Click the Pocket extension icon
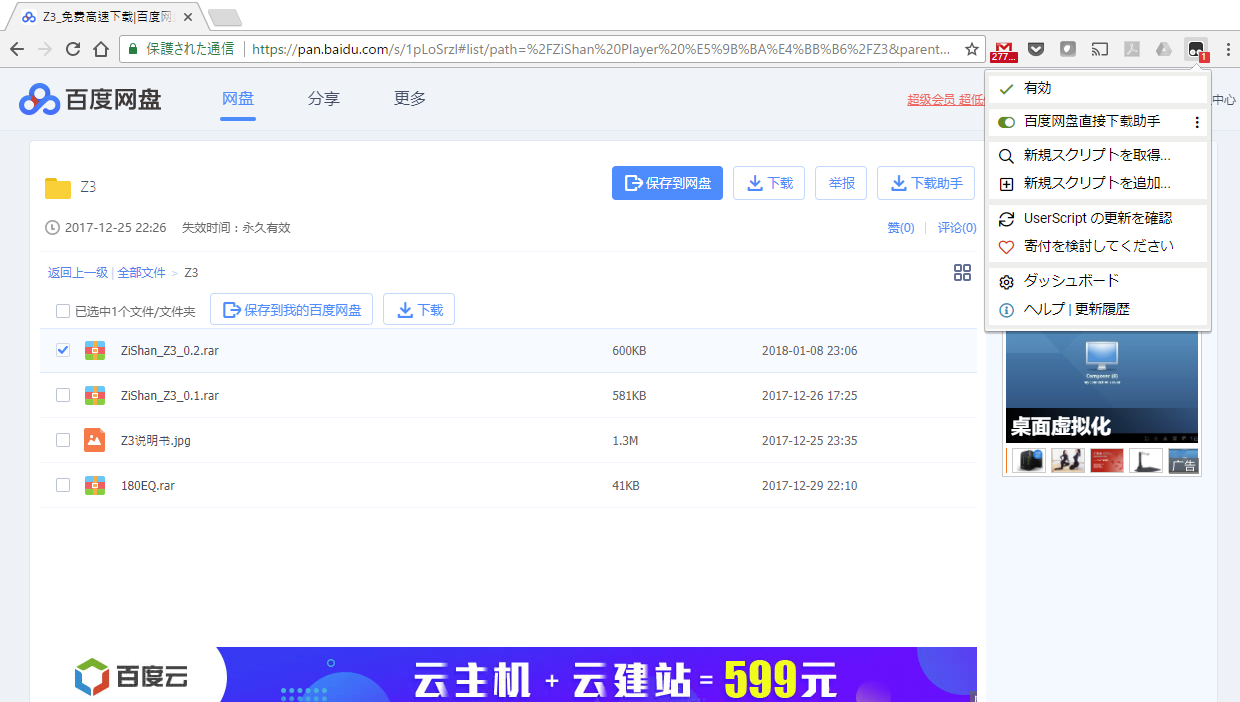This screenshot has height=702, width=1240. (1037, 48)
